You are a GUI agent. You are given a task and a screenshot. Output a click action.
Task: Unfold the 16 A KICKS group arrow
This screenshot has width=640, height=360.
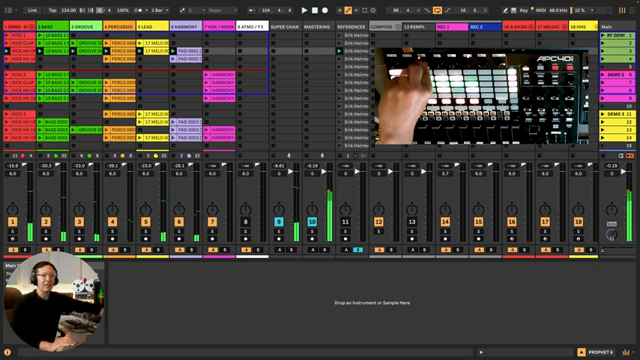(x=531, y=27)
